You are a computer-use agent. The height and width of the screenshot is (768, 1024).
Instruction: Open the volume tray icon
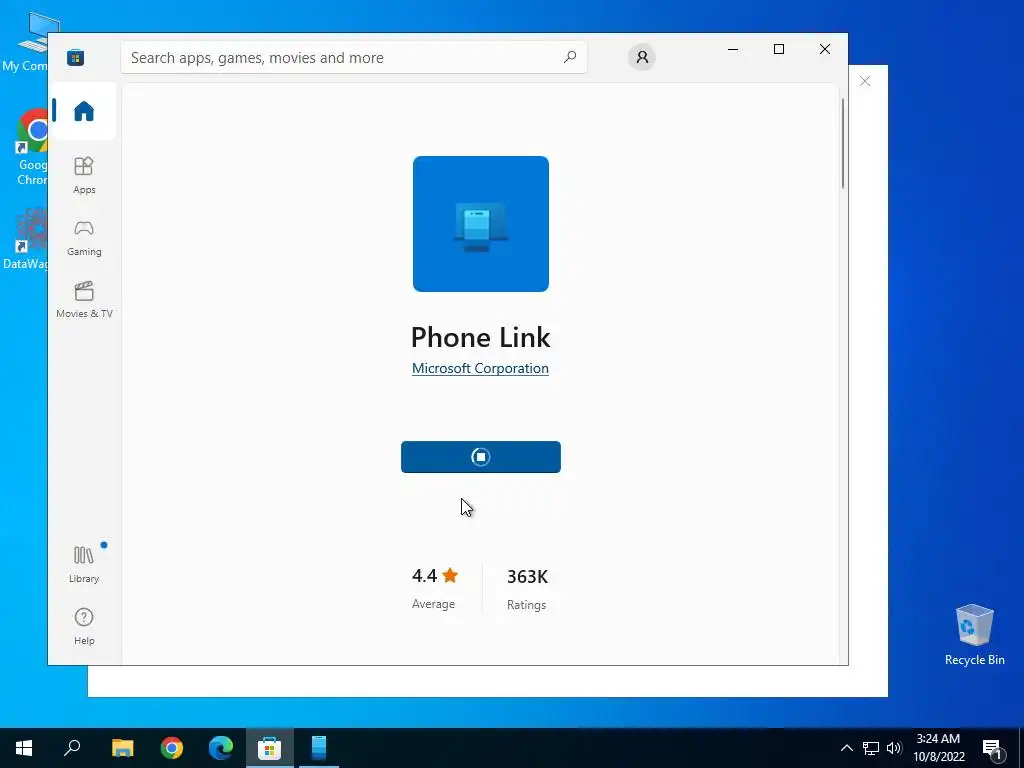pyautogui.click(x=894, y=748)
